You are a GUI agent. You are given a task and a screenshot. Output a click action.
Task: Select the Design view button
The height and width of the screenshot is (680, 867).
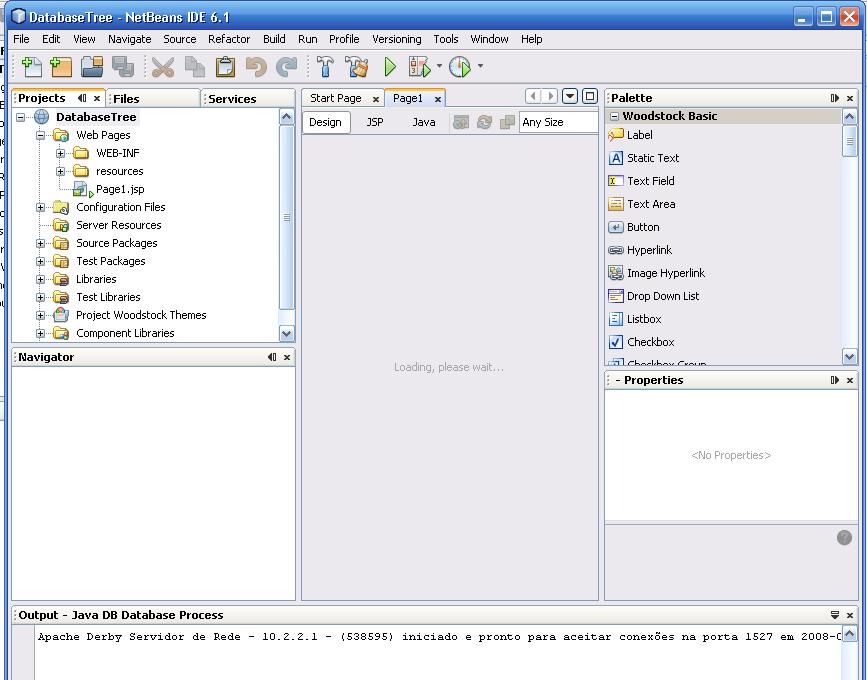[325, 122]
